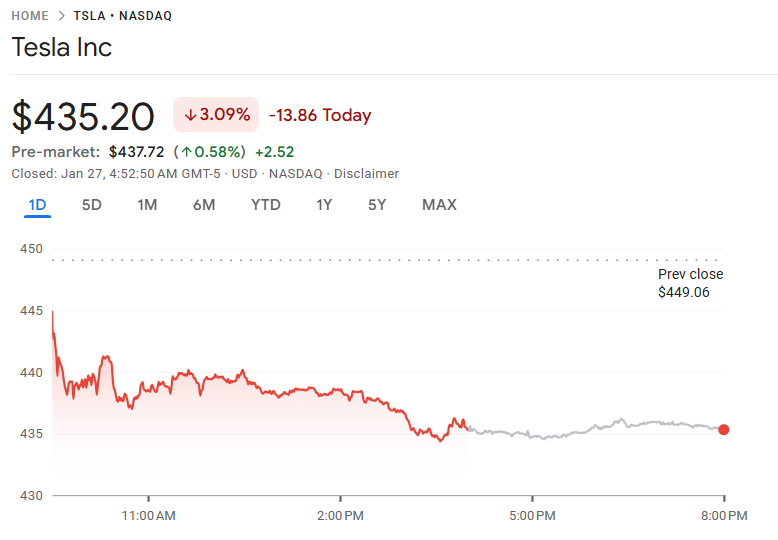This screenshot has width=778, height=540.
Task: Click the 2:00 PM axis label
Action: coord(341,516)
